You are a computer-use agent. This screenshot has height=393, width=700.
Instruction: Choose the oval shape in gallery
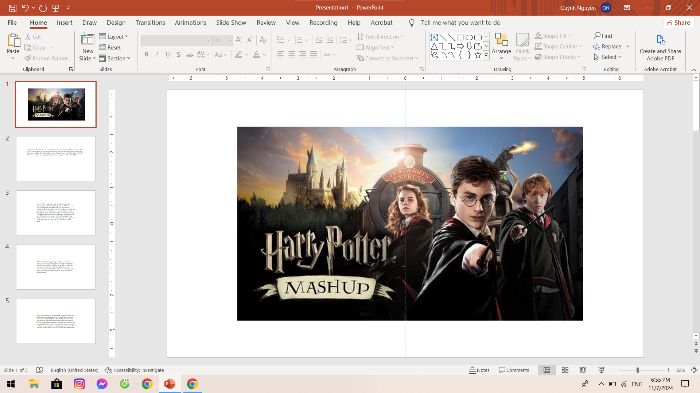469,37
